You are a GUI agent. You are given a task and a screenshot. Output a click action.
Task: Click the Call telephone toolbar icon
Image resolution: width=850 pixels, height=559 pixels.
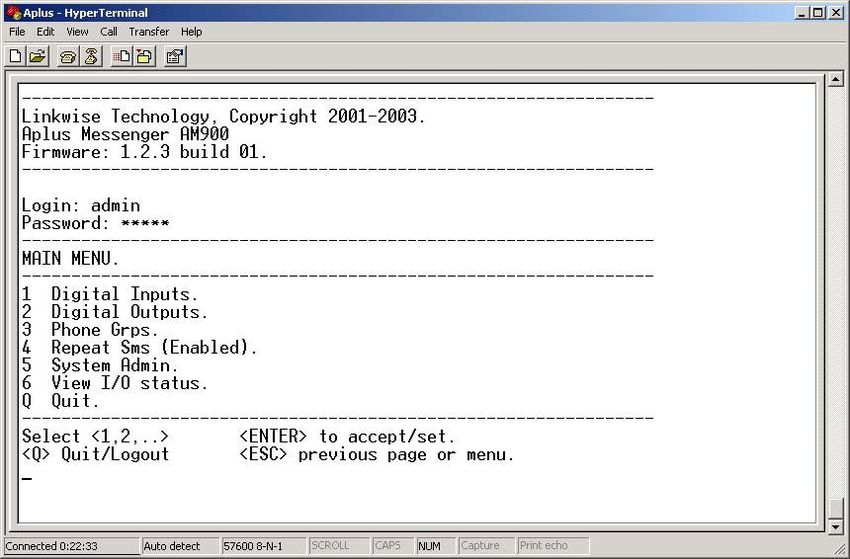tap(68, 56)
